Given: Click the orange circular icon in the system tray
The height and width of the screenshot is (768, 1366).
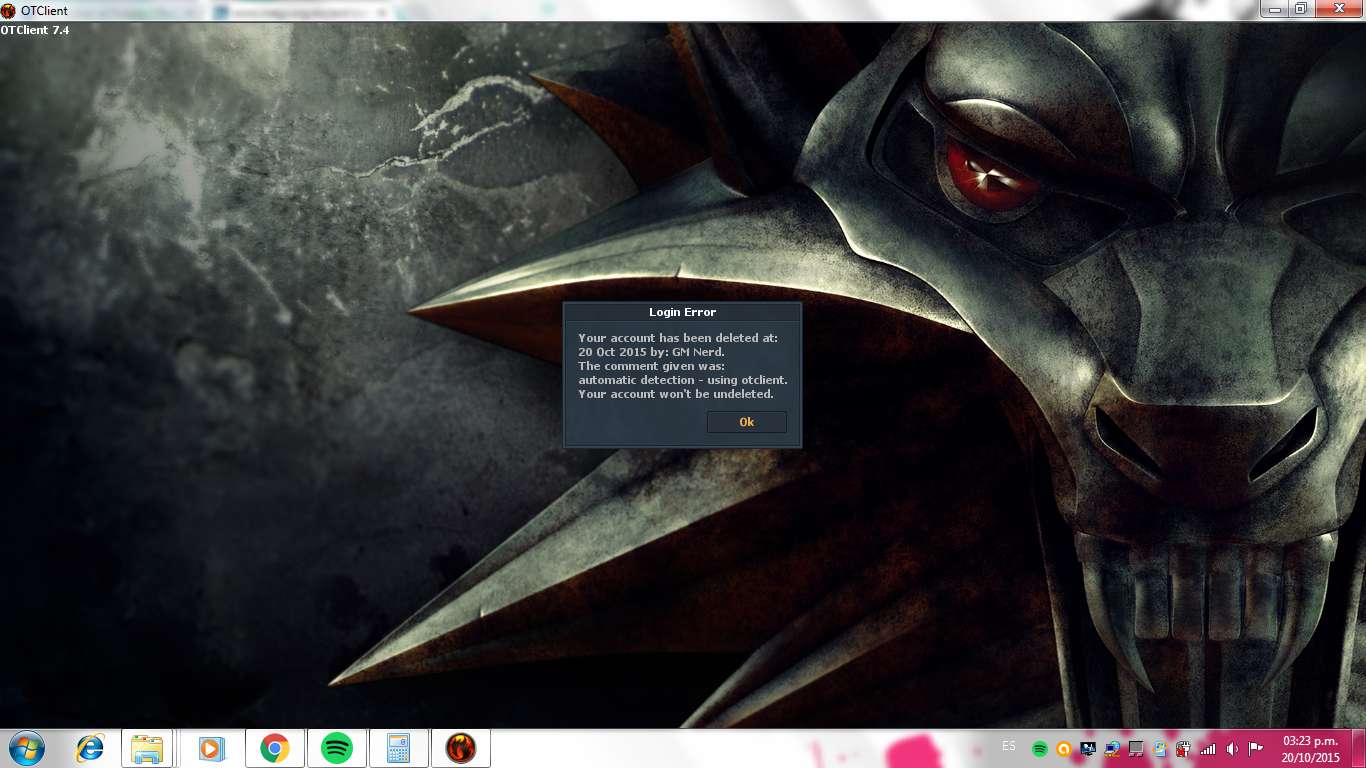Looking at the screenshot, I should 1064,749.
